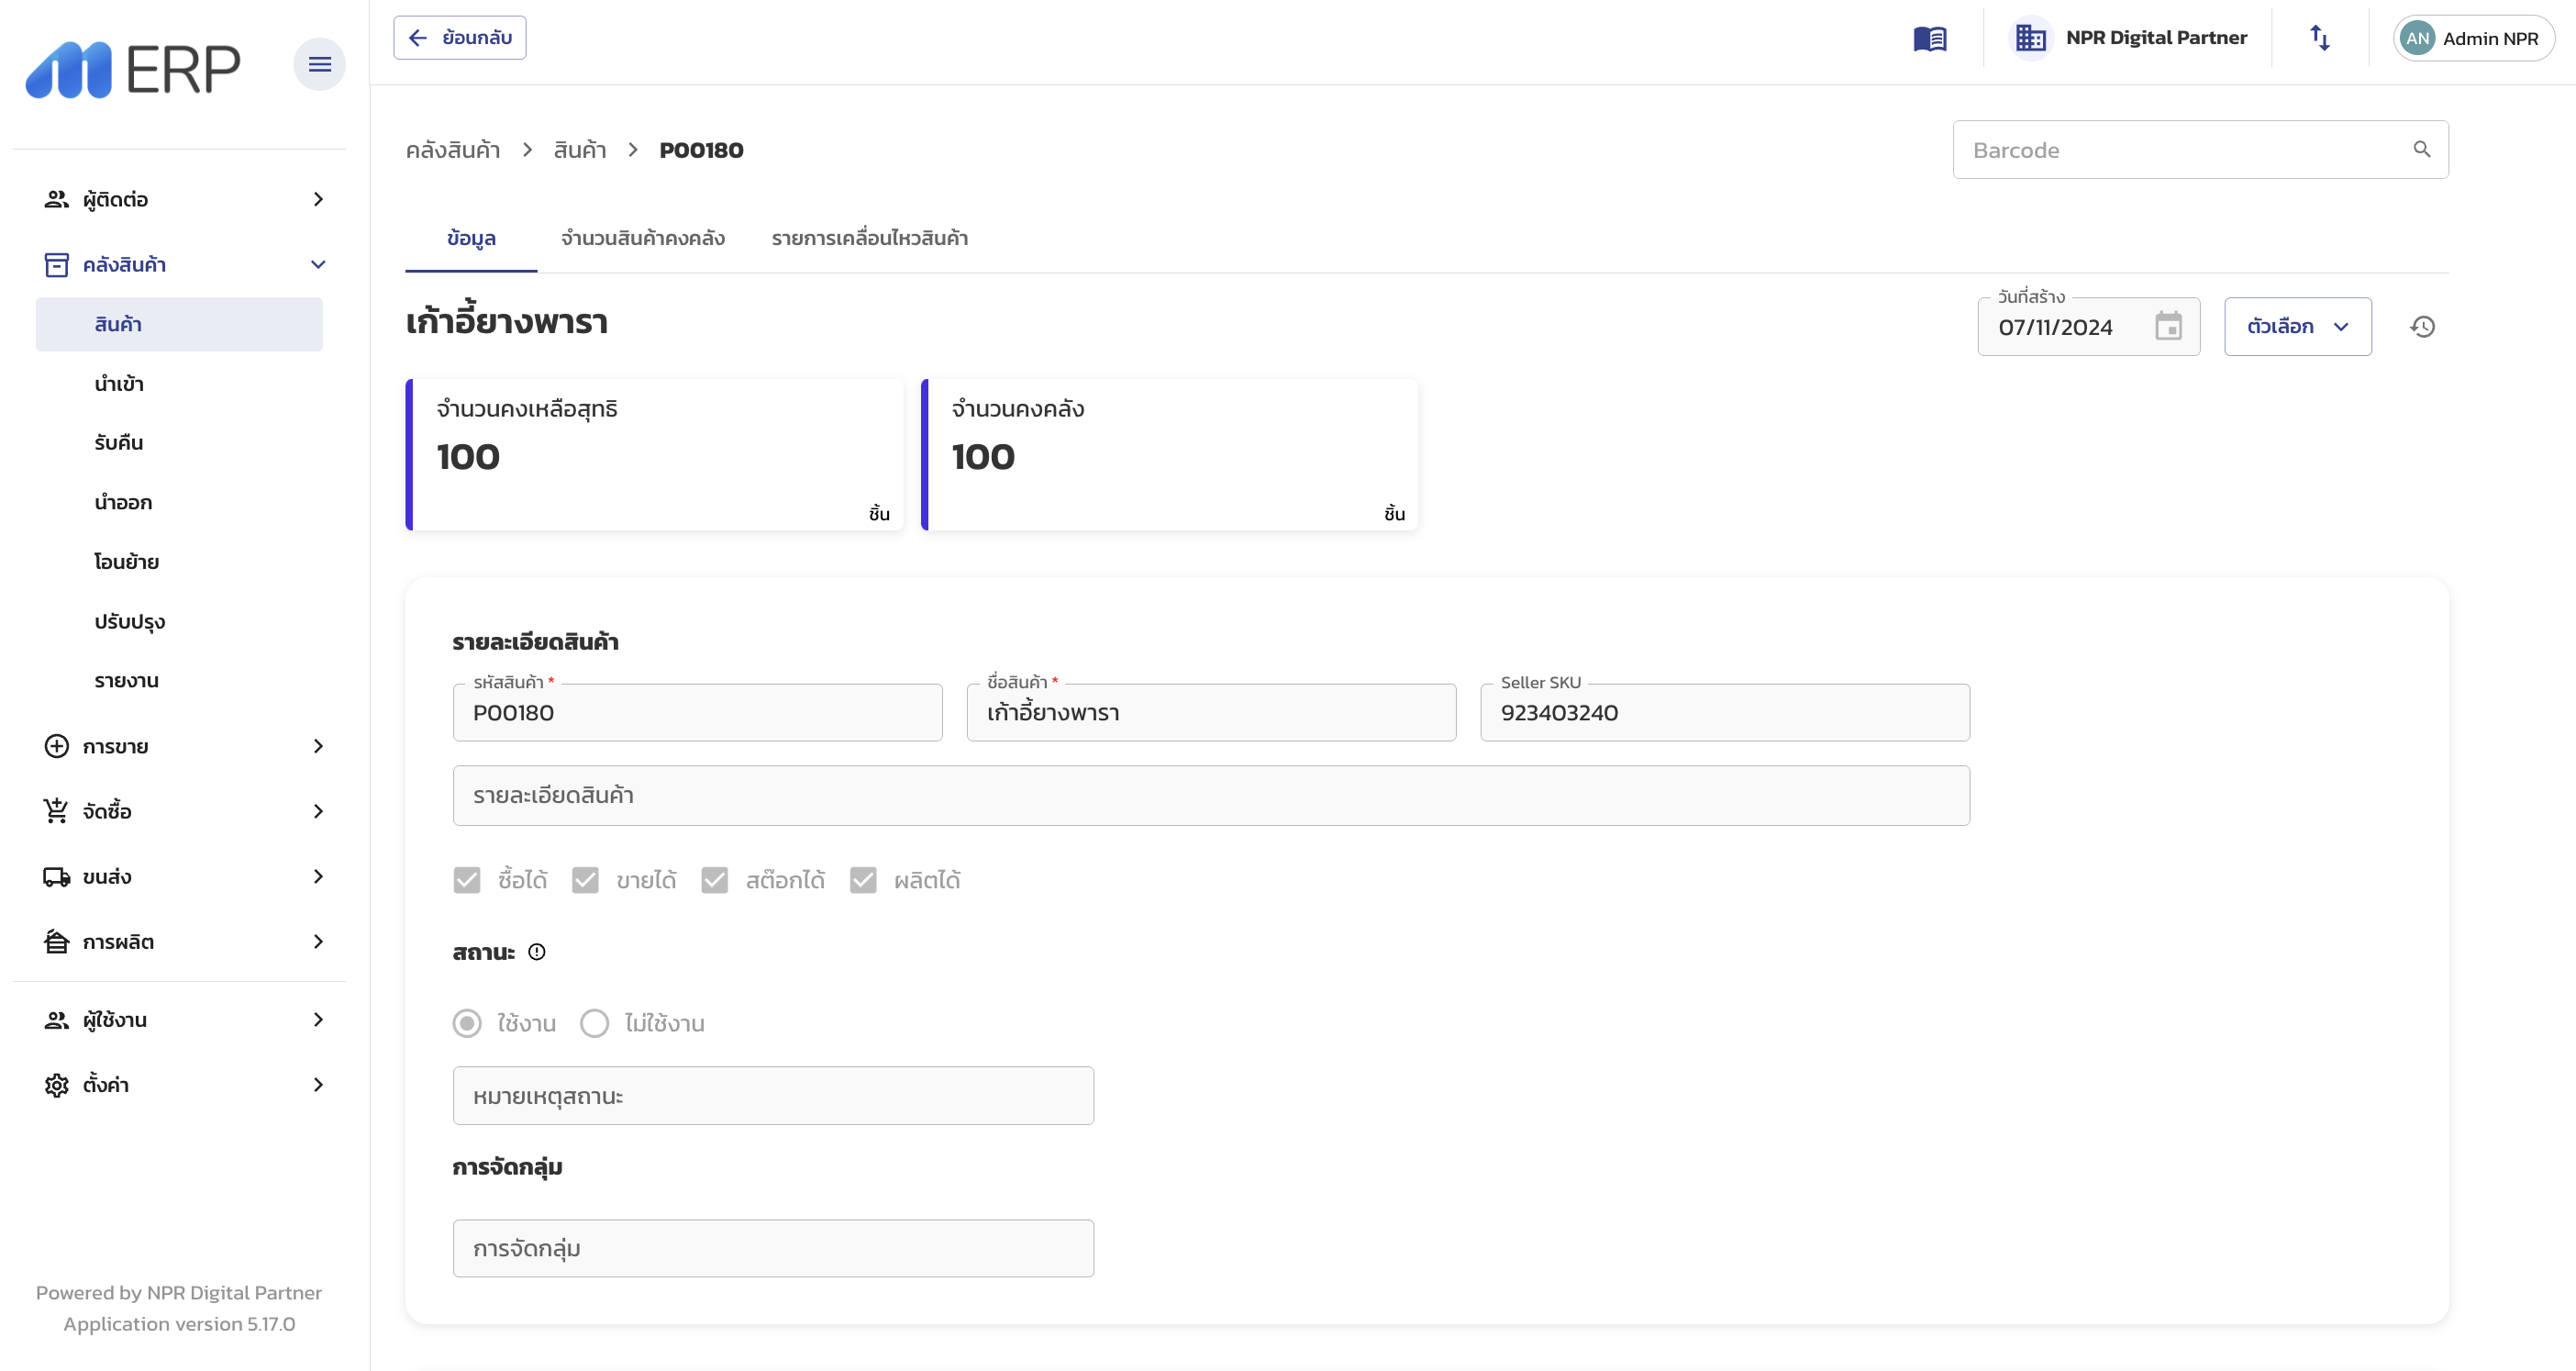2576x1371 pixels.
Task: Click the Seller SKU input field
Action: [1724, 713]
